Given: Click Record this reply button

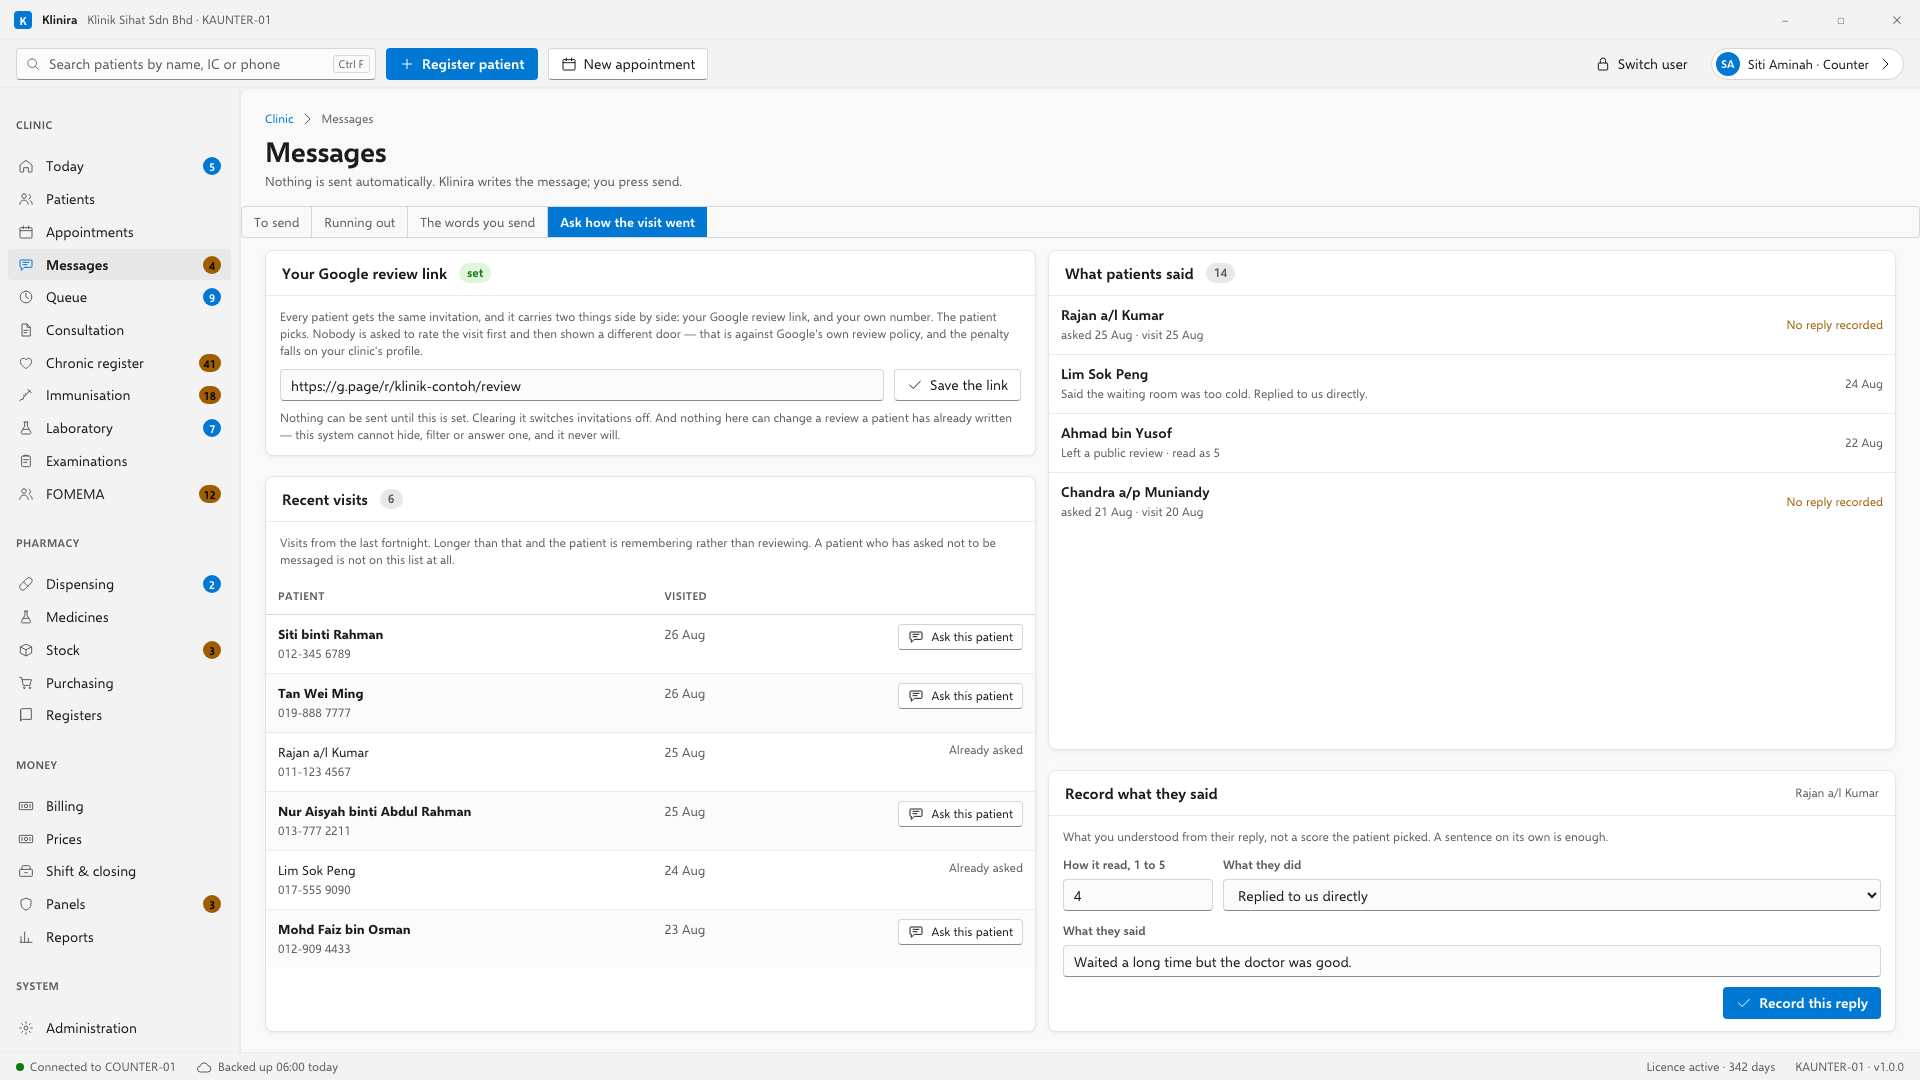Looking at the screenshot, I should click(1801, 1003).
